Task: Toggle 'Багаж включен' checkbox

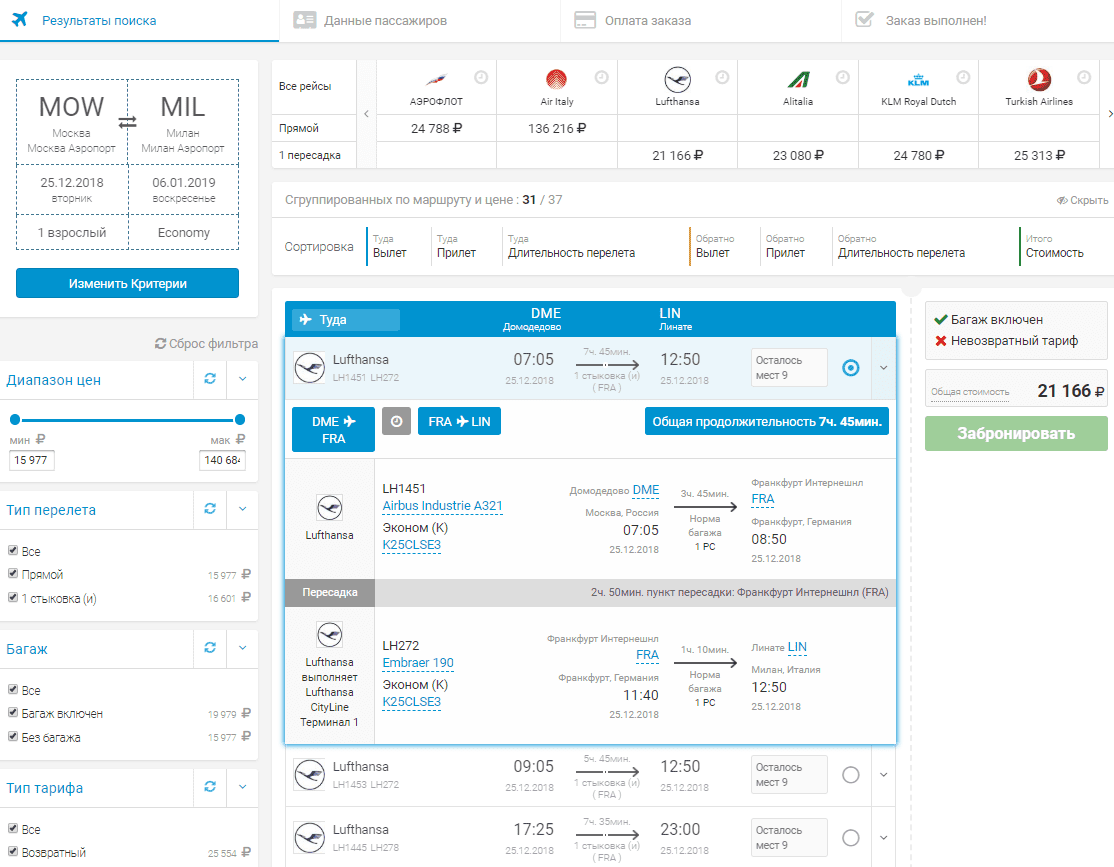Action: [x=13, y=712]
